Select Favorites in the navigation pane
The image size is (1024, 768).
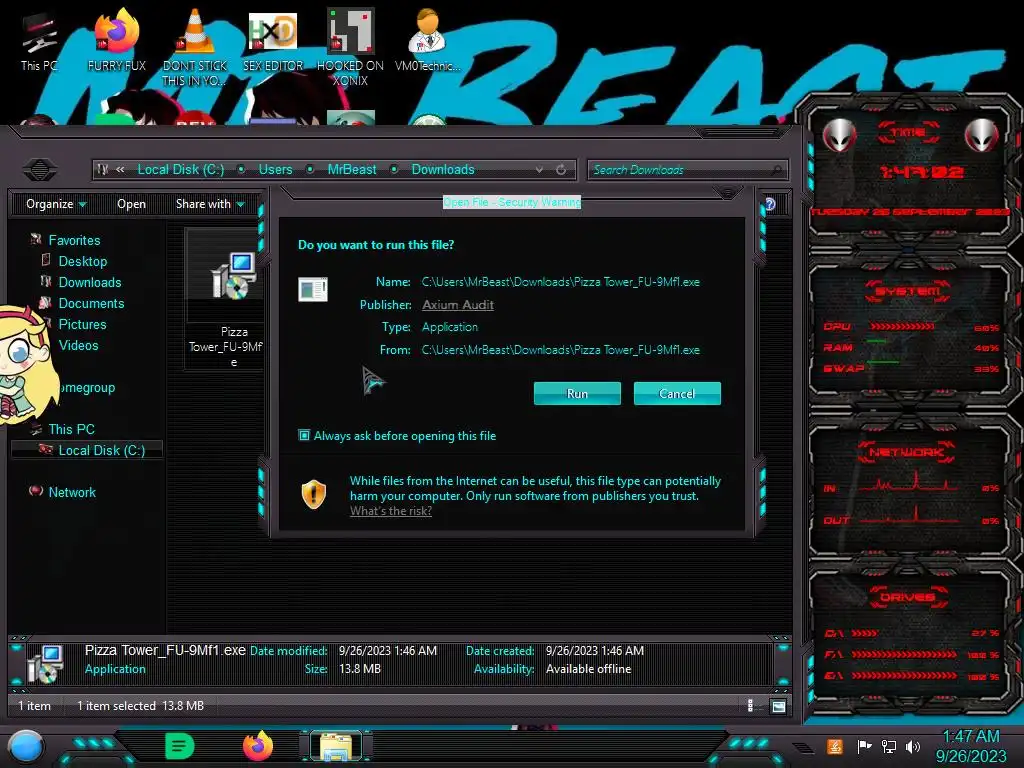74,240
